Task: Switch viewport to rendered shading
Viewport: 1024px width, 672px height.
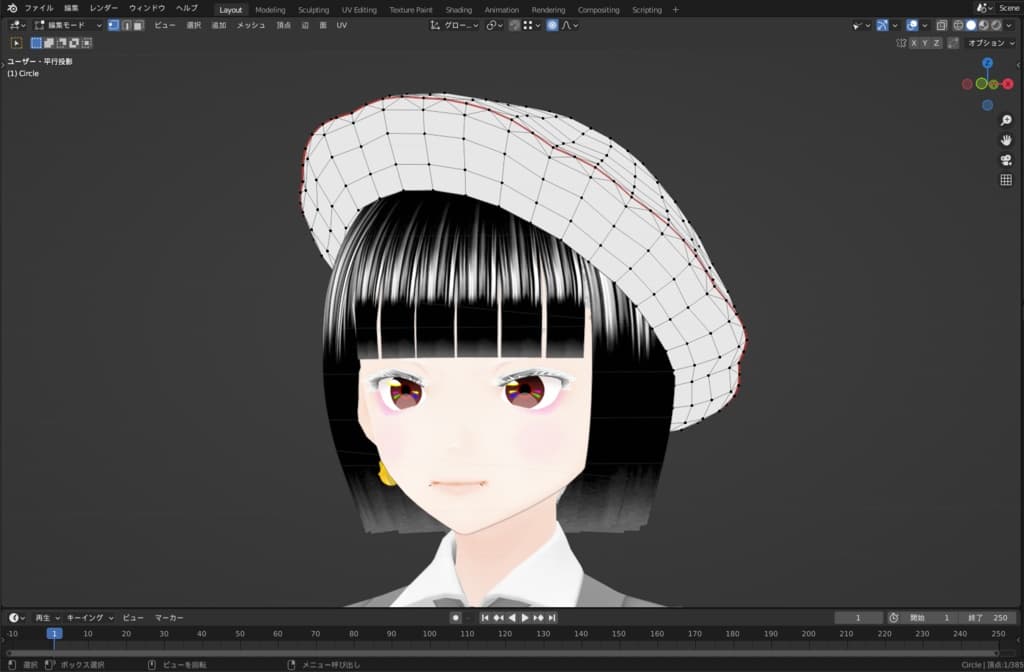Action: (x=996, y=25)
